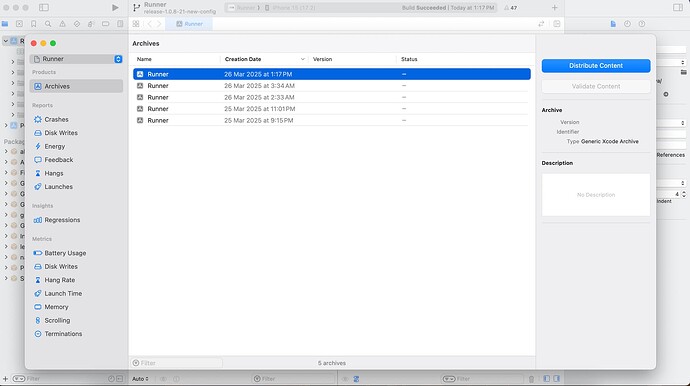690x386 pixels.
Task: Sort archives by Name column
Action: (176, 59)
